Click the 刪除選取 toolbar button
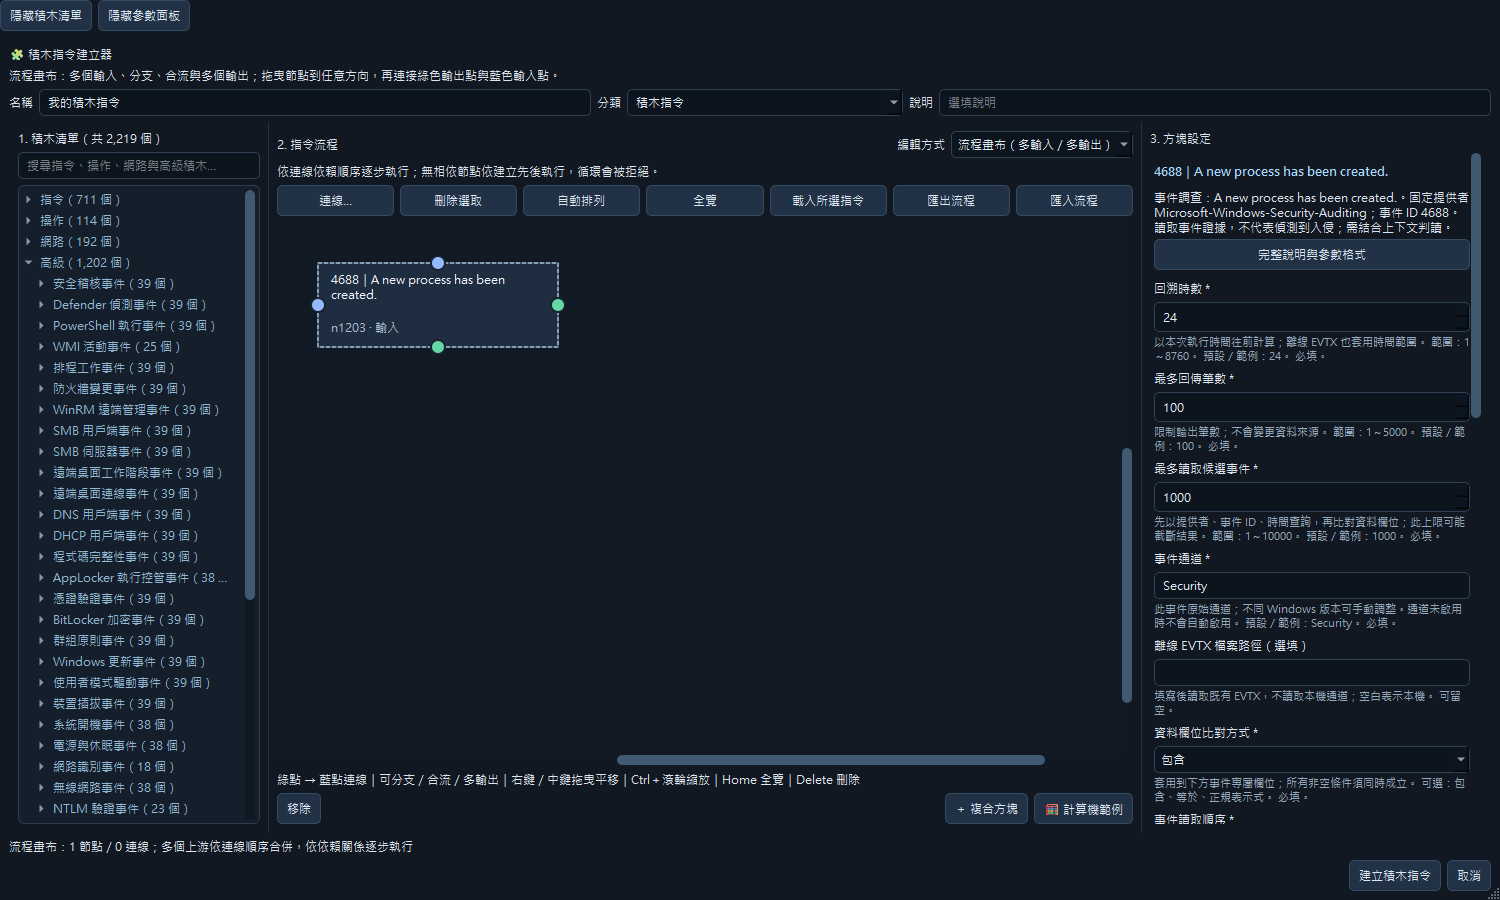Viewport: 1500px width, 900px height. coord(458,201)
